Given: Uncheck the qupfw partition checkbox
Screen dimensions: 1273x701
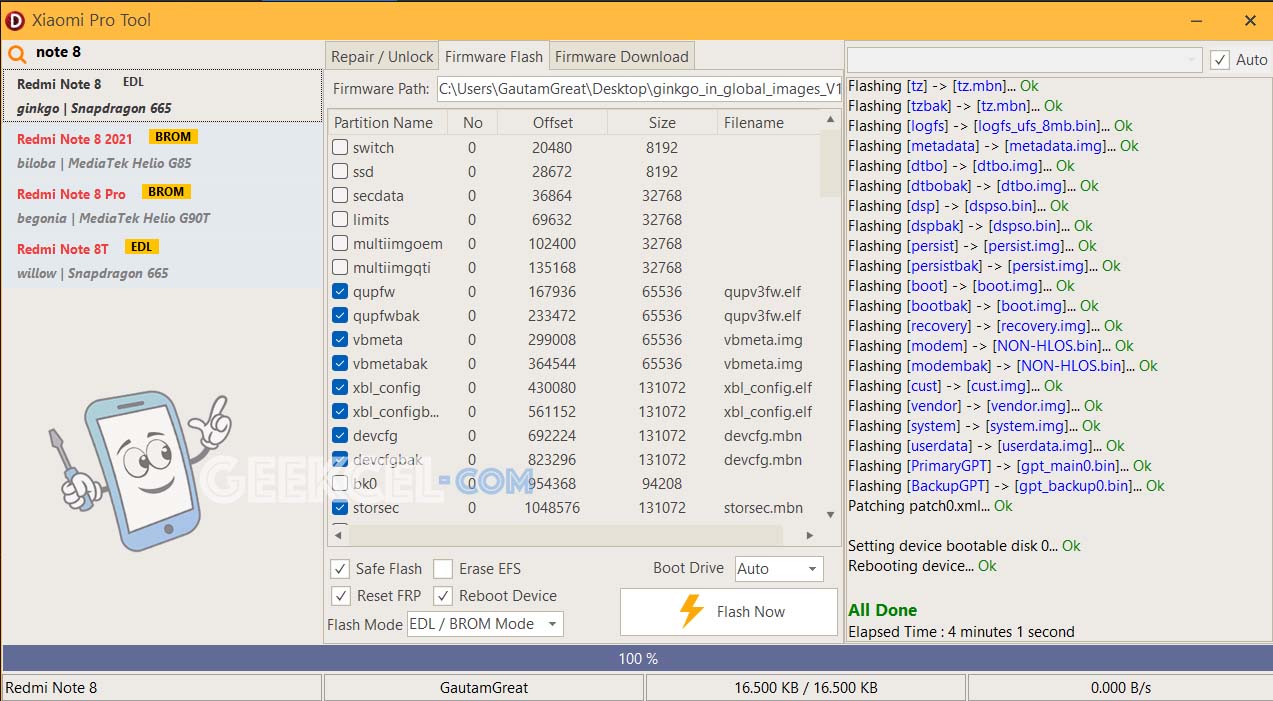Looking at the screenshot, I should (x=340, y=291).
